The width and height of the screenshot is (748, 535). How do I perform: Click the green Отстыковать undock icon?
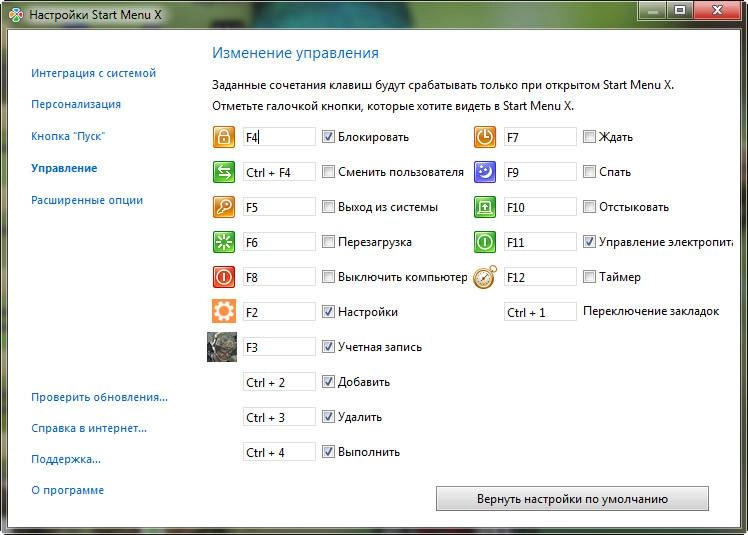tap(485, 207)
